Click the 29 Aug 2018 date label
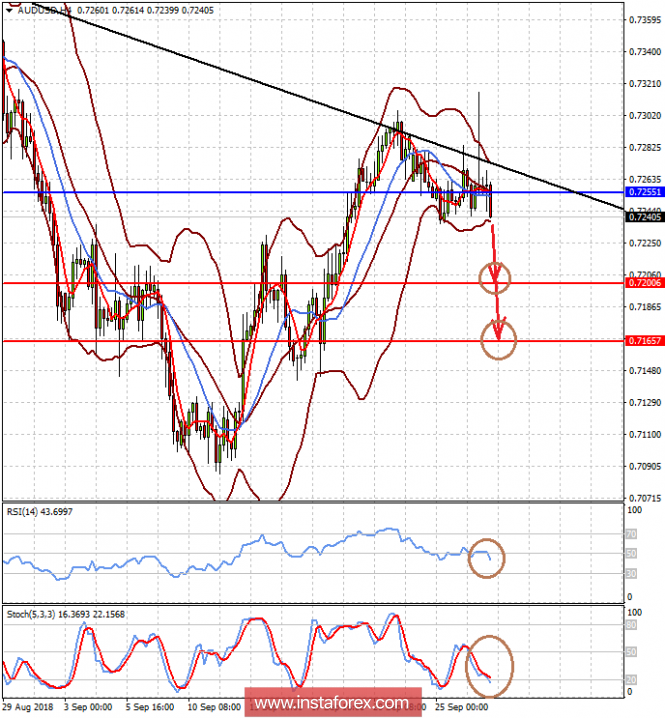This screenshot has width=665, height=718. click(26, 704)
